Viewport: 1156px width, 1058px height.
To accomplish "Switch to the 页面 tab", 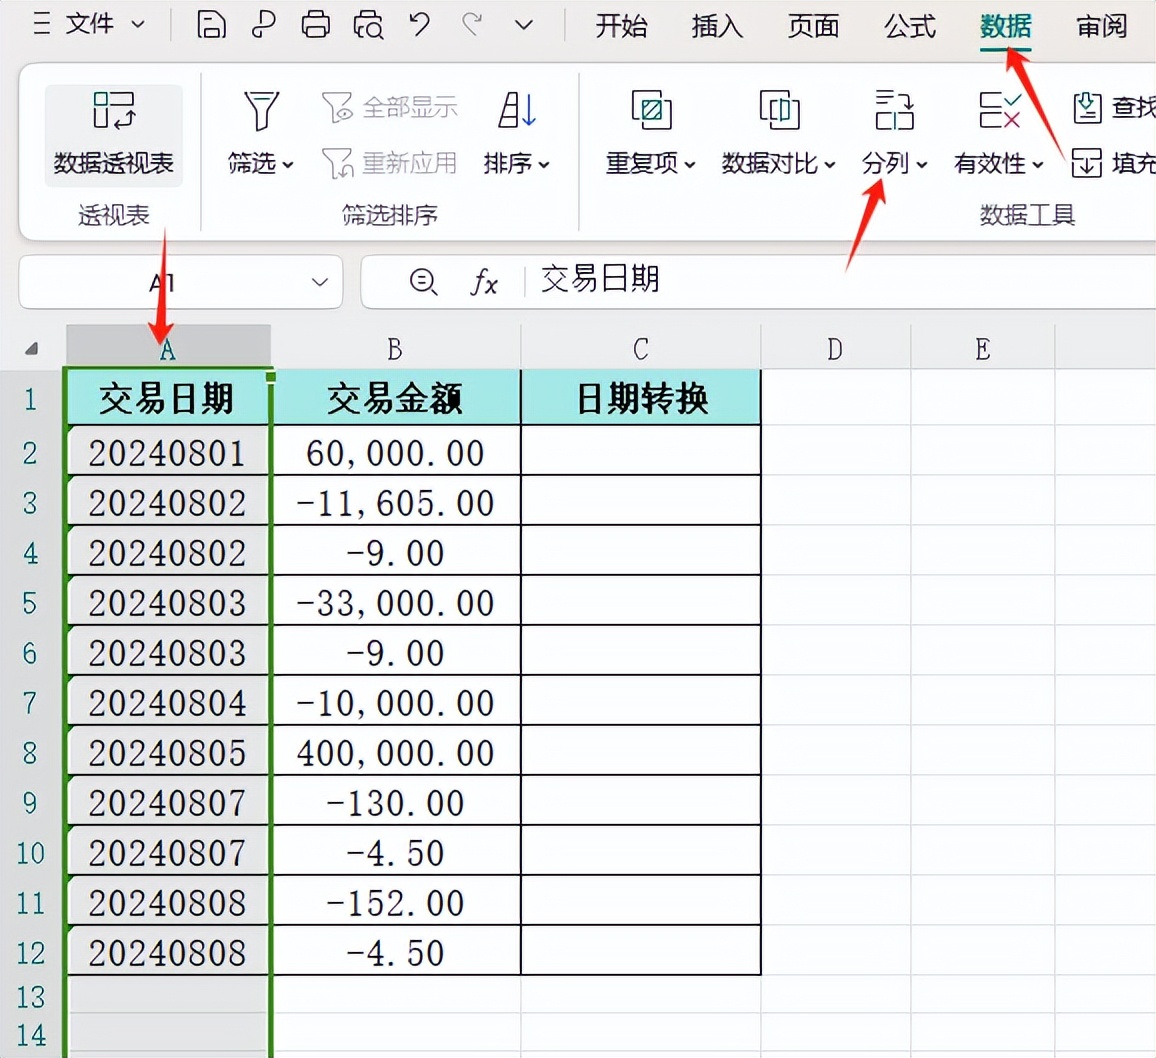I will pyautogui.click(x=813, y=26).
